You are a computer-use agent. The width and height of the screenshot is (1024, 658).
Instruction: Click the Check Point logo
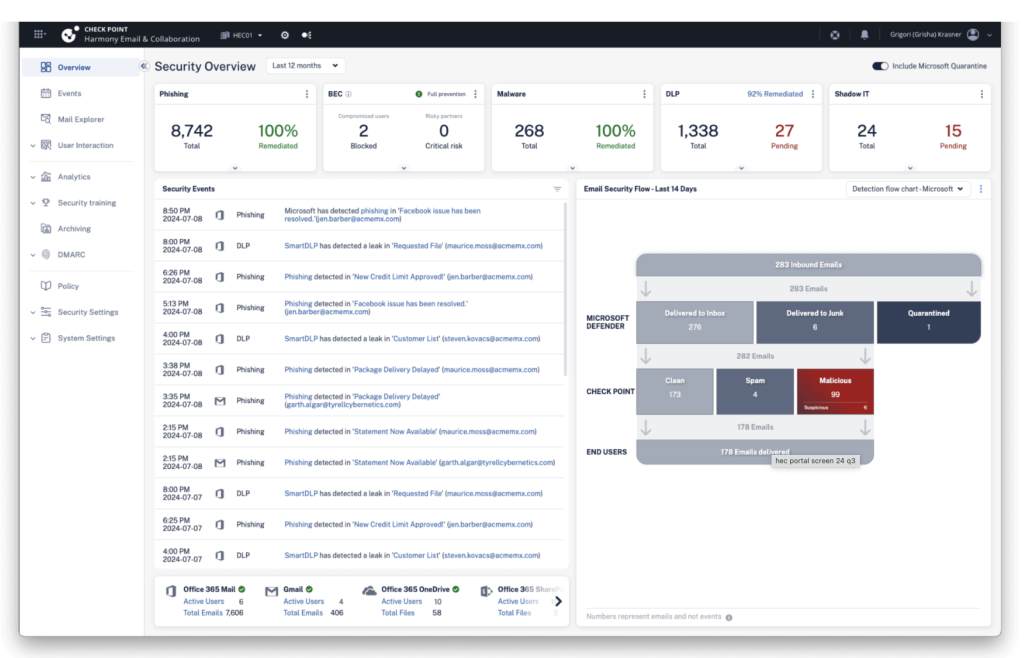tap(69, 34)
